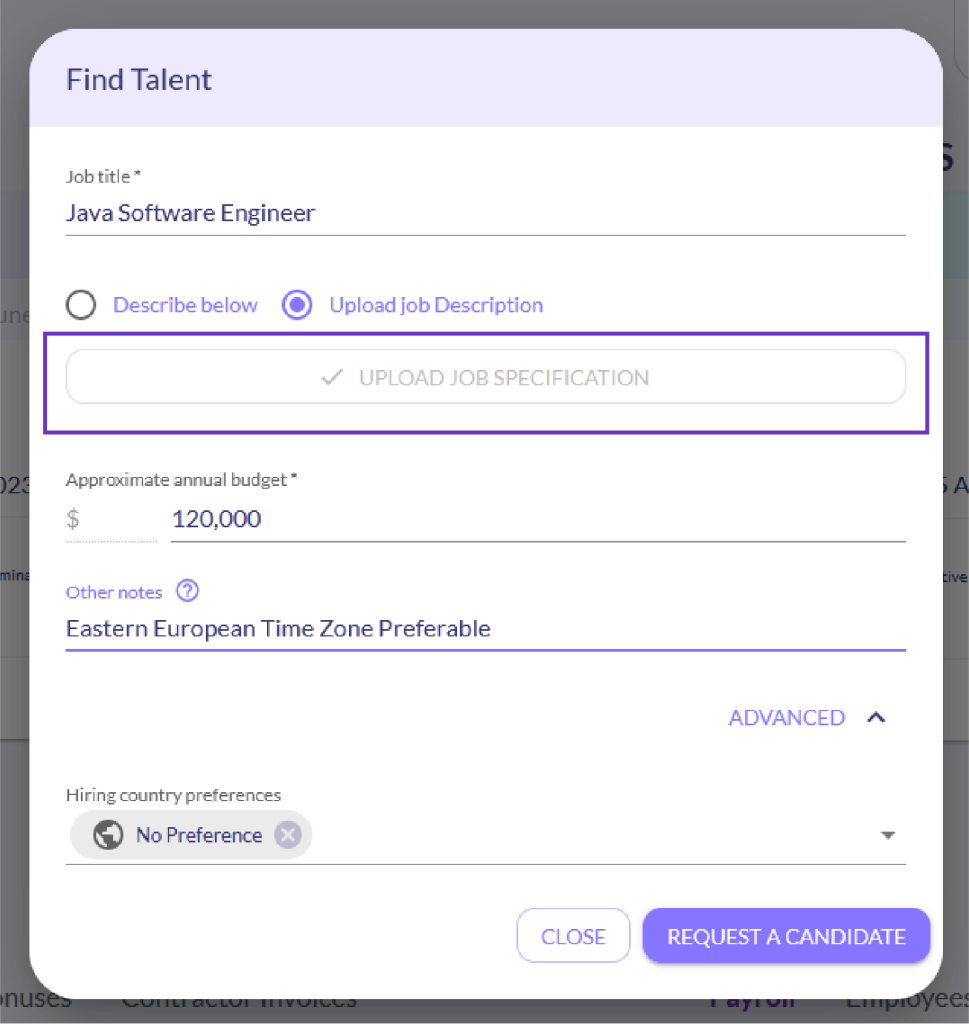Switch to the Payroll tab in background
The height and width of the screenshot is (1024, 969).
point(752,998)
